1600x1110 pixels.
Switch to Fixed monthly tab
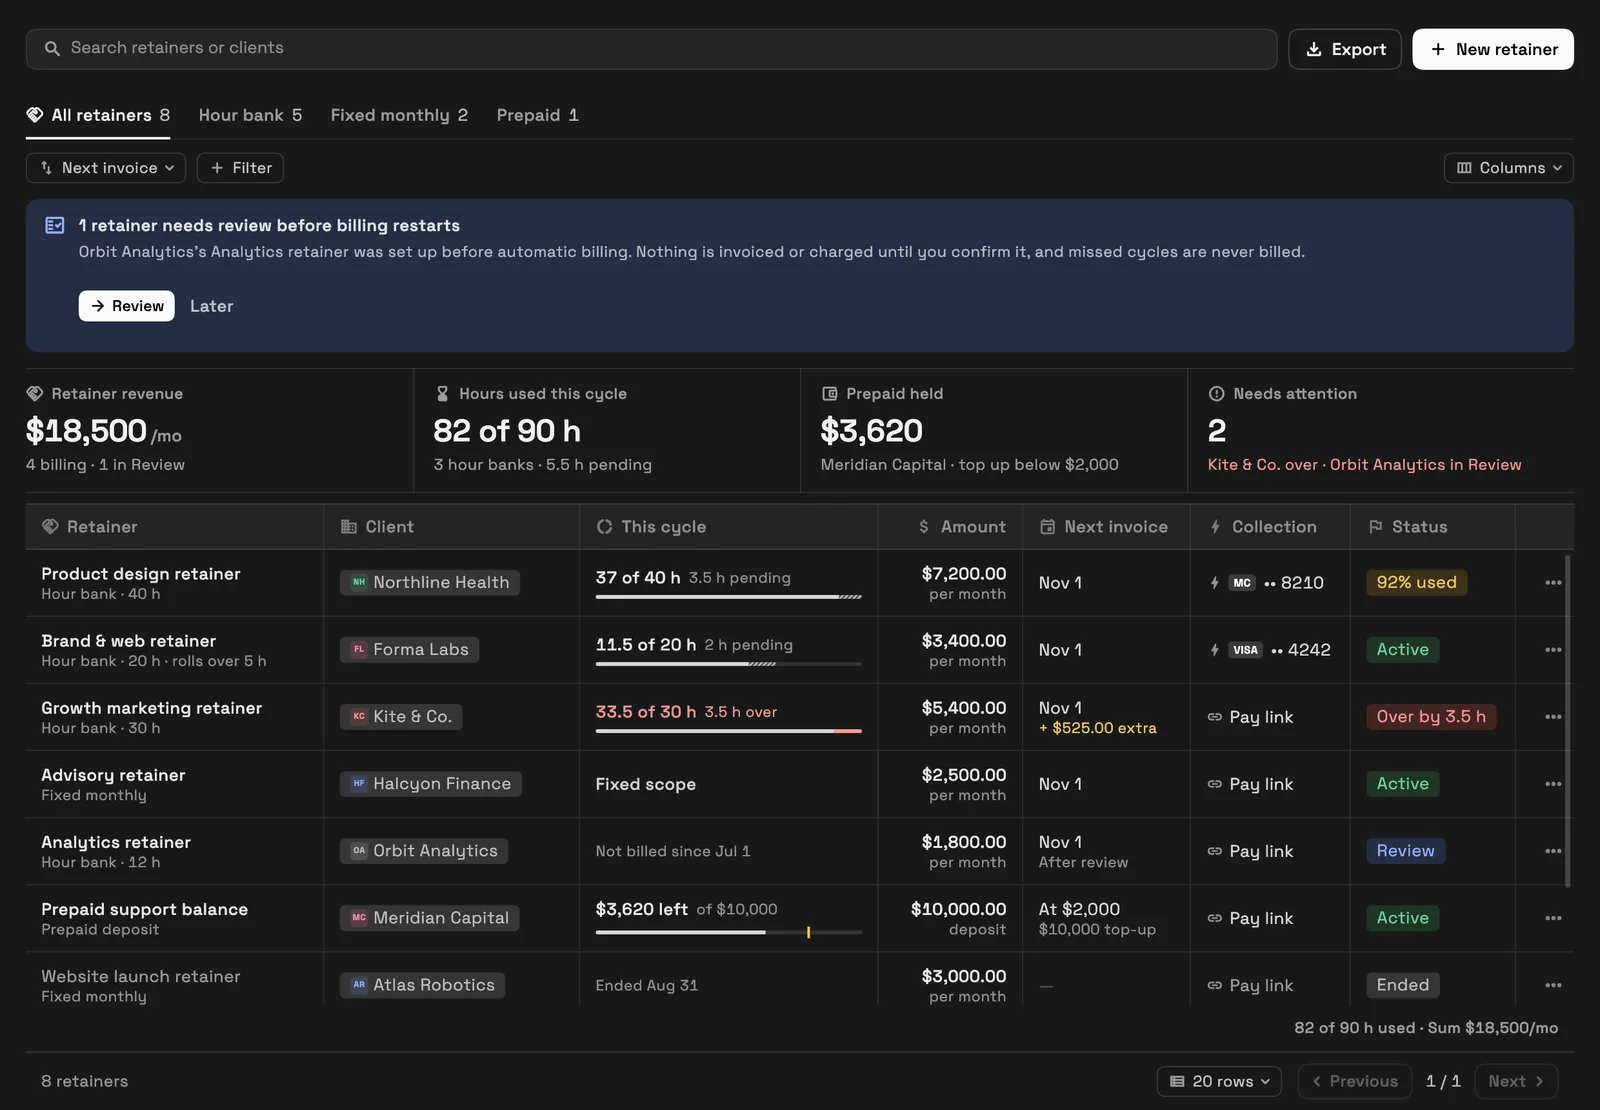(x=399, y=115)
